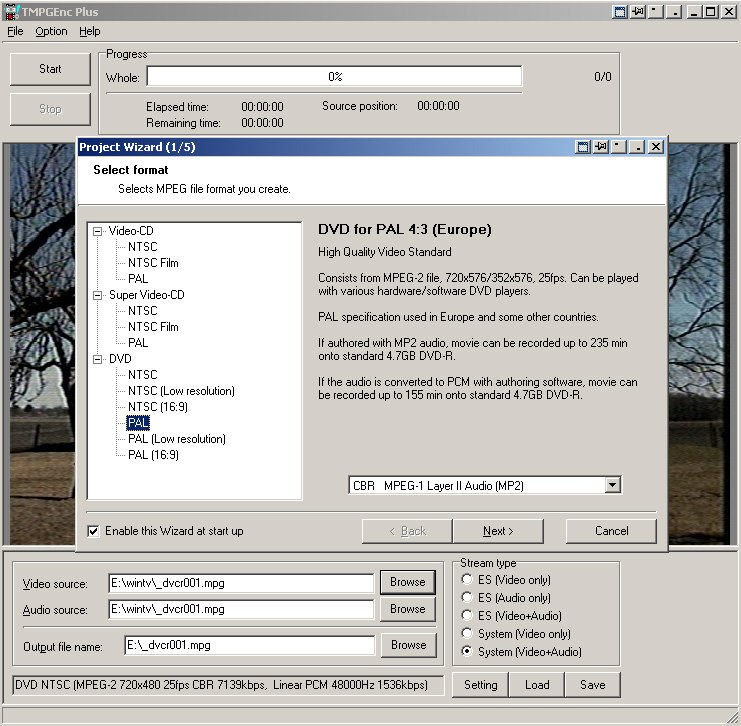Screen dimensions: 741x726
Task: Click Cancel in the Project Wizard
Action: click(x=611, y=531)
